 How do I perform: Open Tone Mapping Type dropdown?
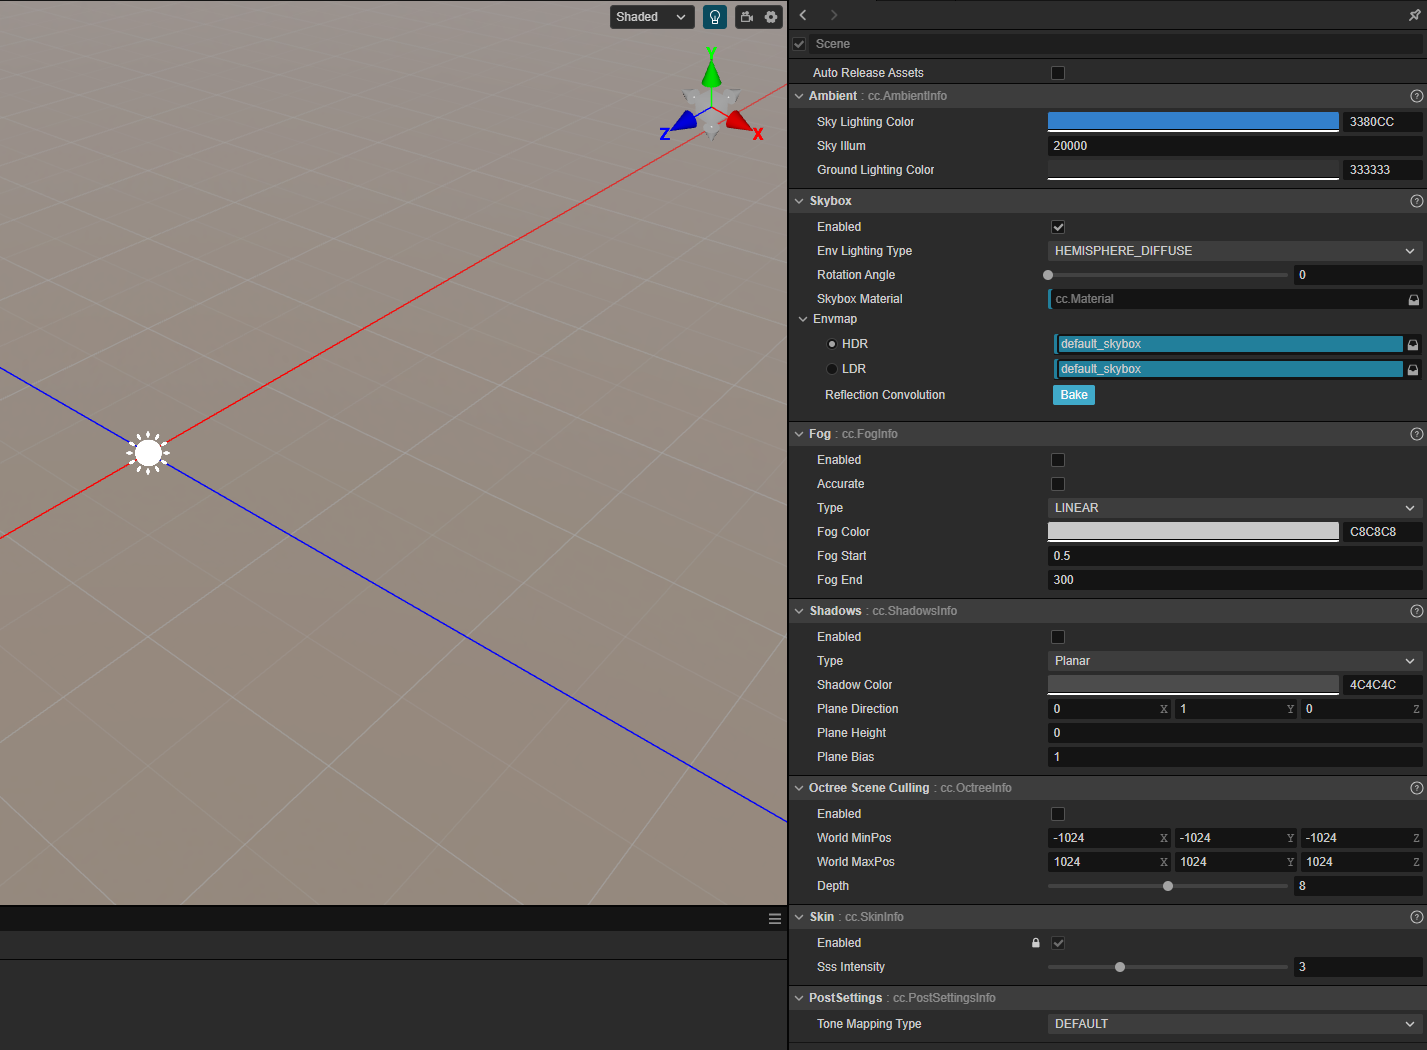click(1234, 1024)
